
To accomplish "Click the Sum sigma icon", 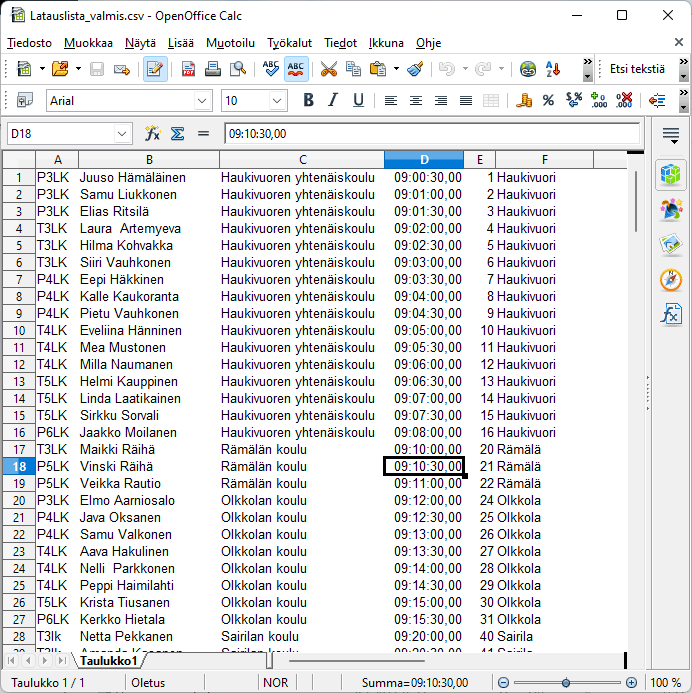I will click(177, 134).
